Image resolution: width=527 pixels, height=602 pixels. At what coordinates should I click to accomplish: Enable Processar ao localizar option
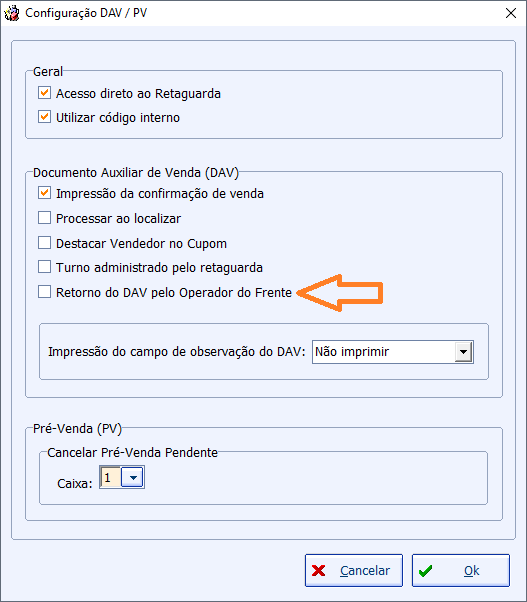point(45,218)
